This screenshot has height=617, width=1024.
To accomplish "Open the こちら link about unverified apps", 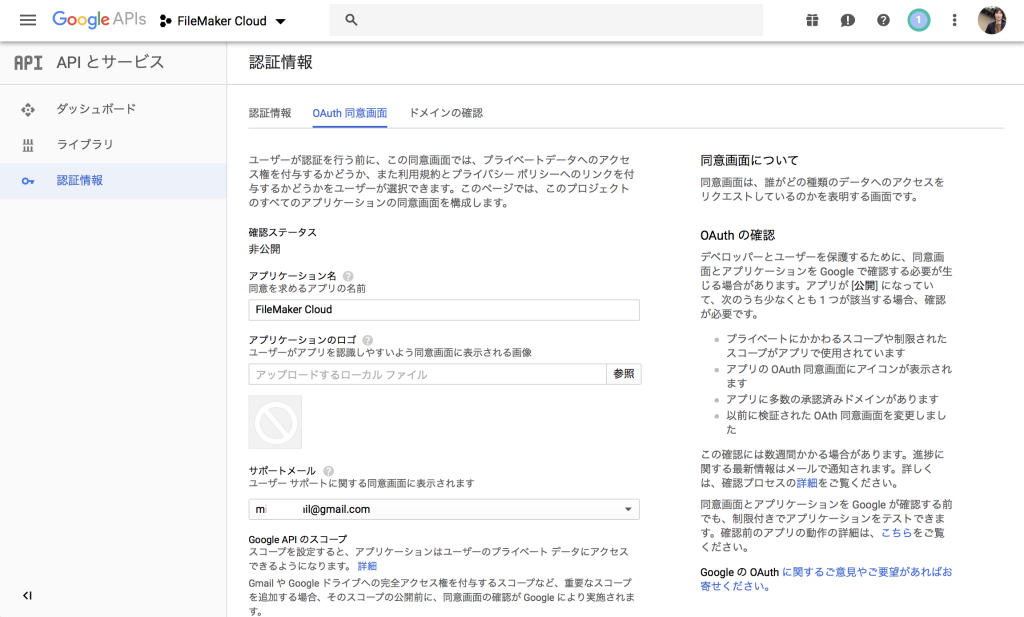I will 897,533.
